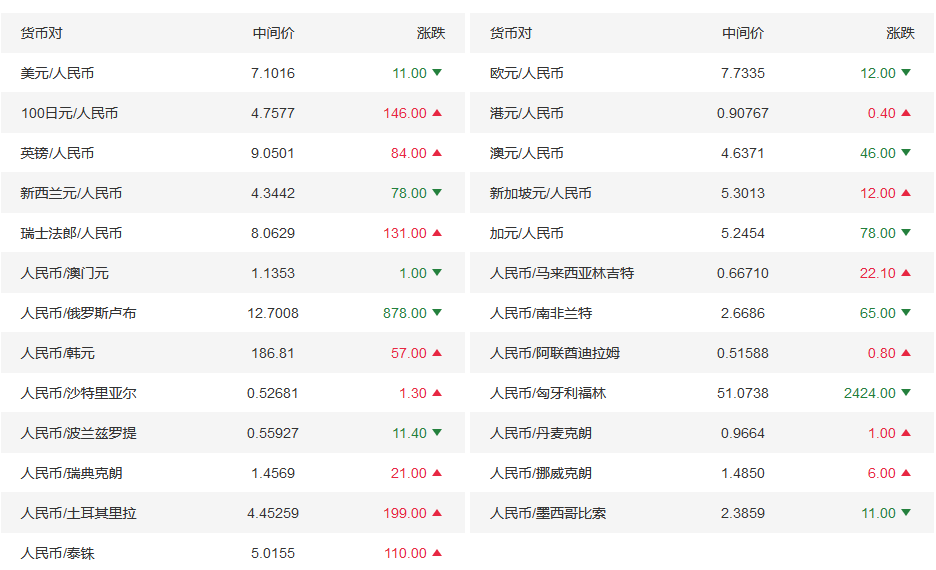Click the red up arrow for 人民币/泰铢
Screen dimensions: 936x570
[437, 553]
